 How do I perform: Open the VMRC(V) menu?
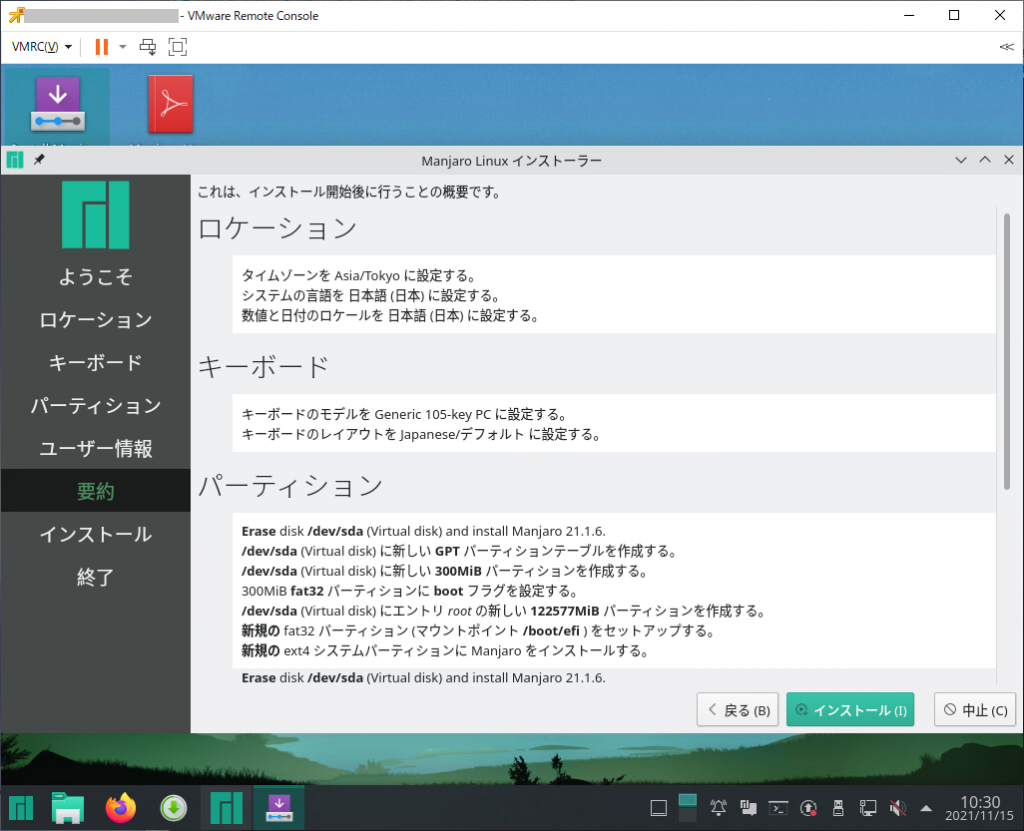click(42, 47)
